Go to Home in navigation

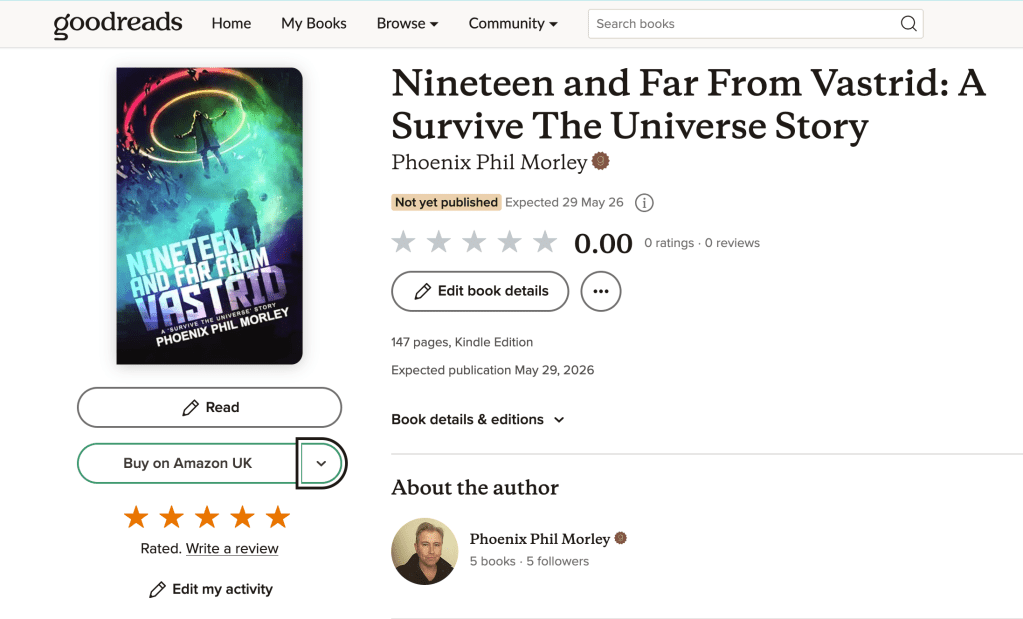click(231, 23)
